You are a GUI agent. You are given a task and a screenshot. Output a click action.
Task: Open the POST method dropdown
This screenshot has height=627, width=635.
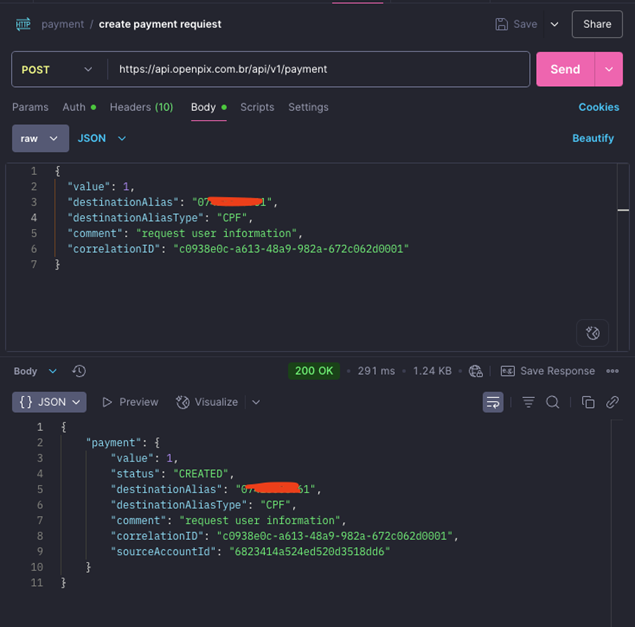(x=56, y=70)
